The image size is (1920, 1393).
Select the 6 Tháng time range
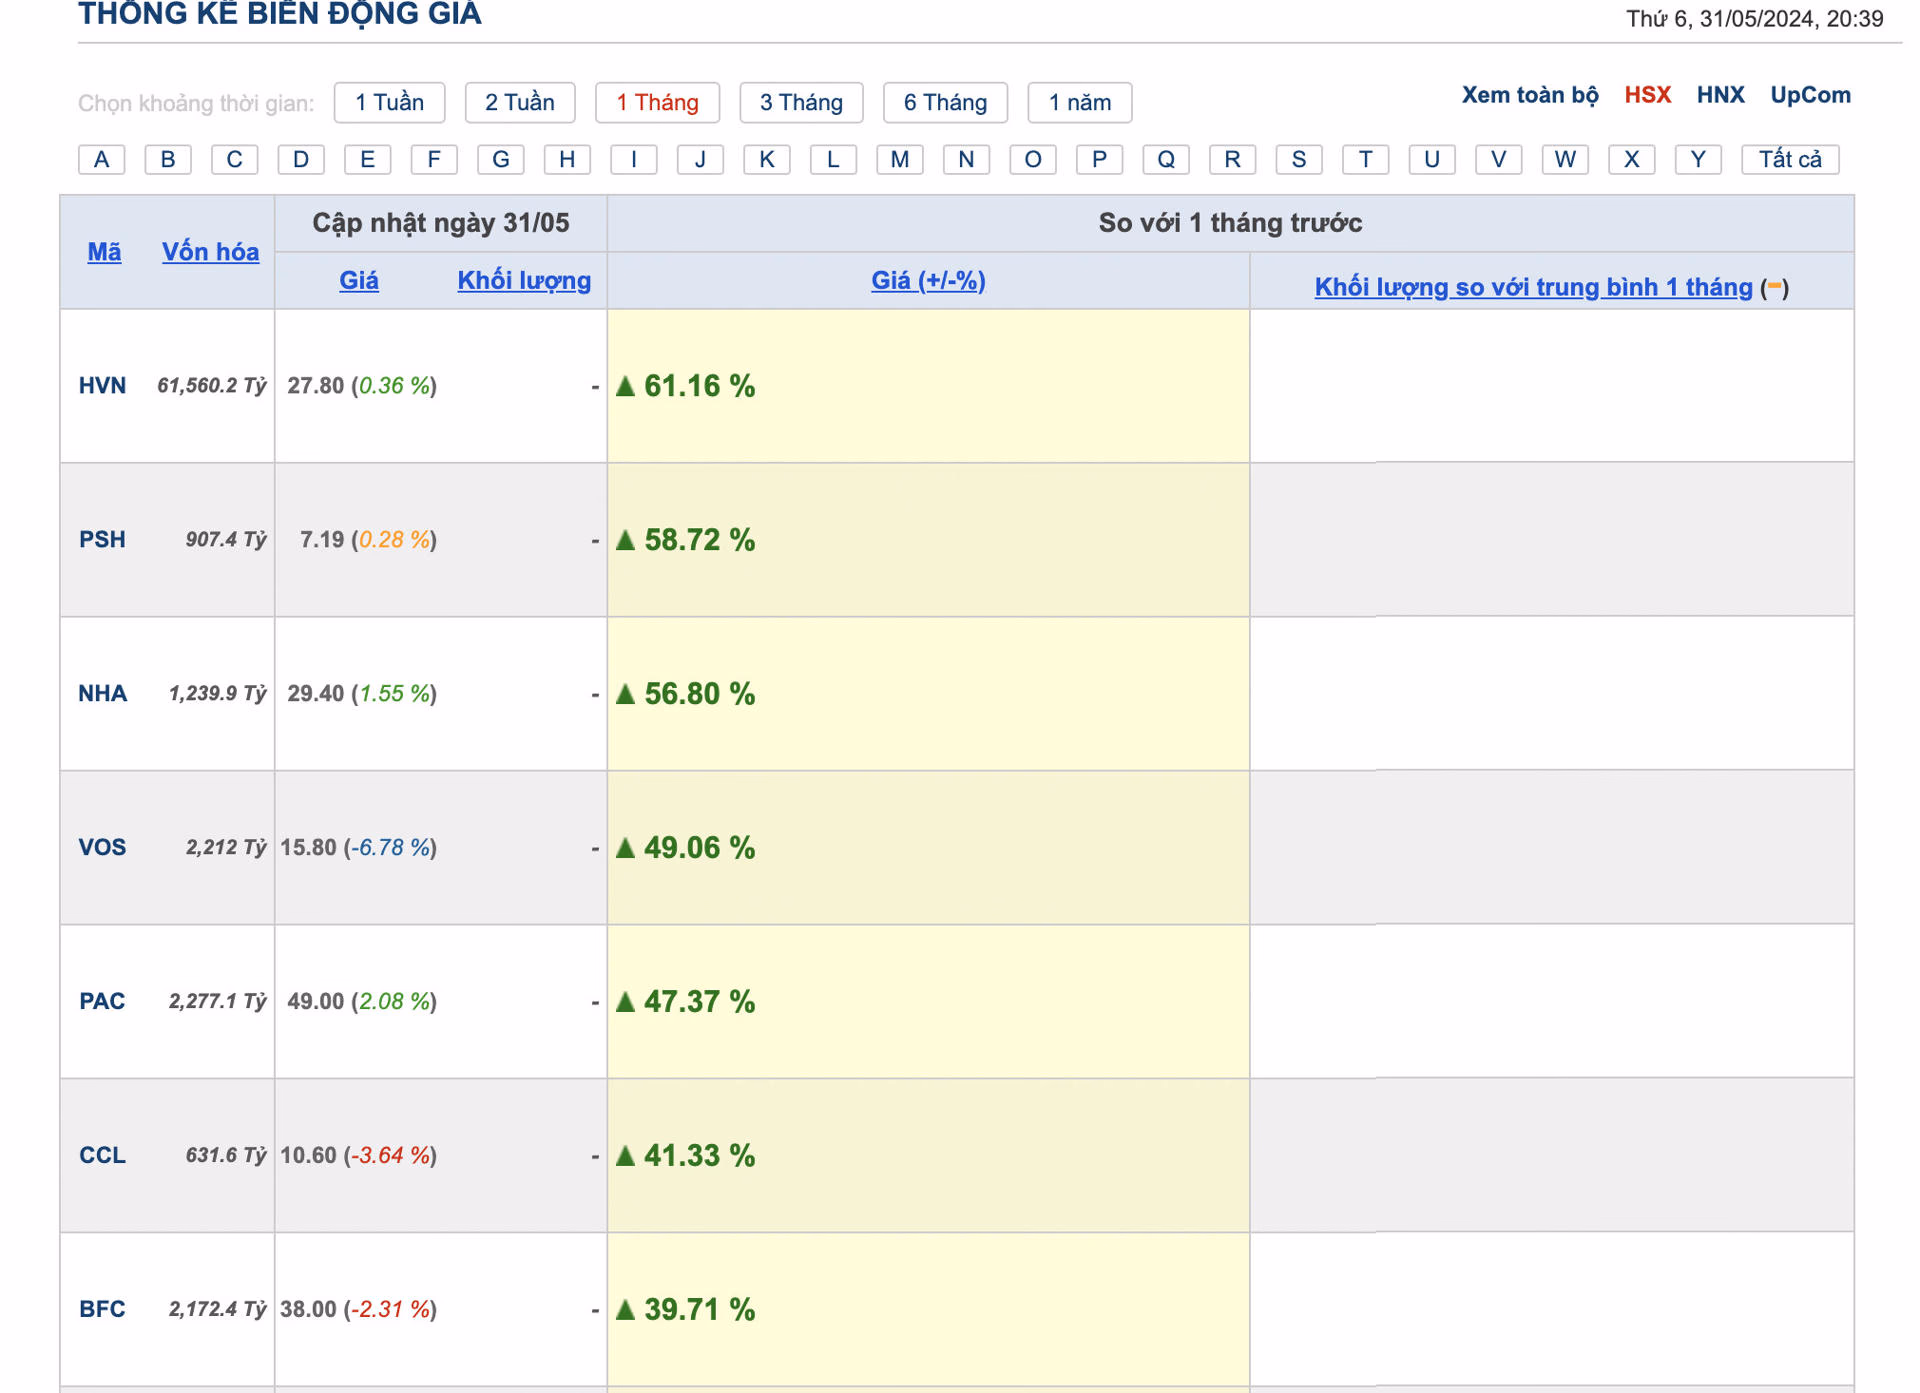[x=945, y=102]
